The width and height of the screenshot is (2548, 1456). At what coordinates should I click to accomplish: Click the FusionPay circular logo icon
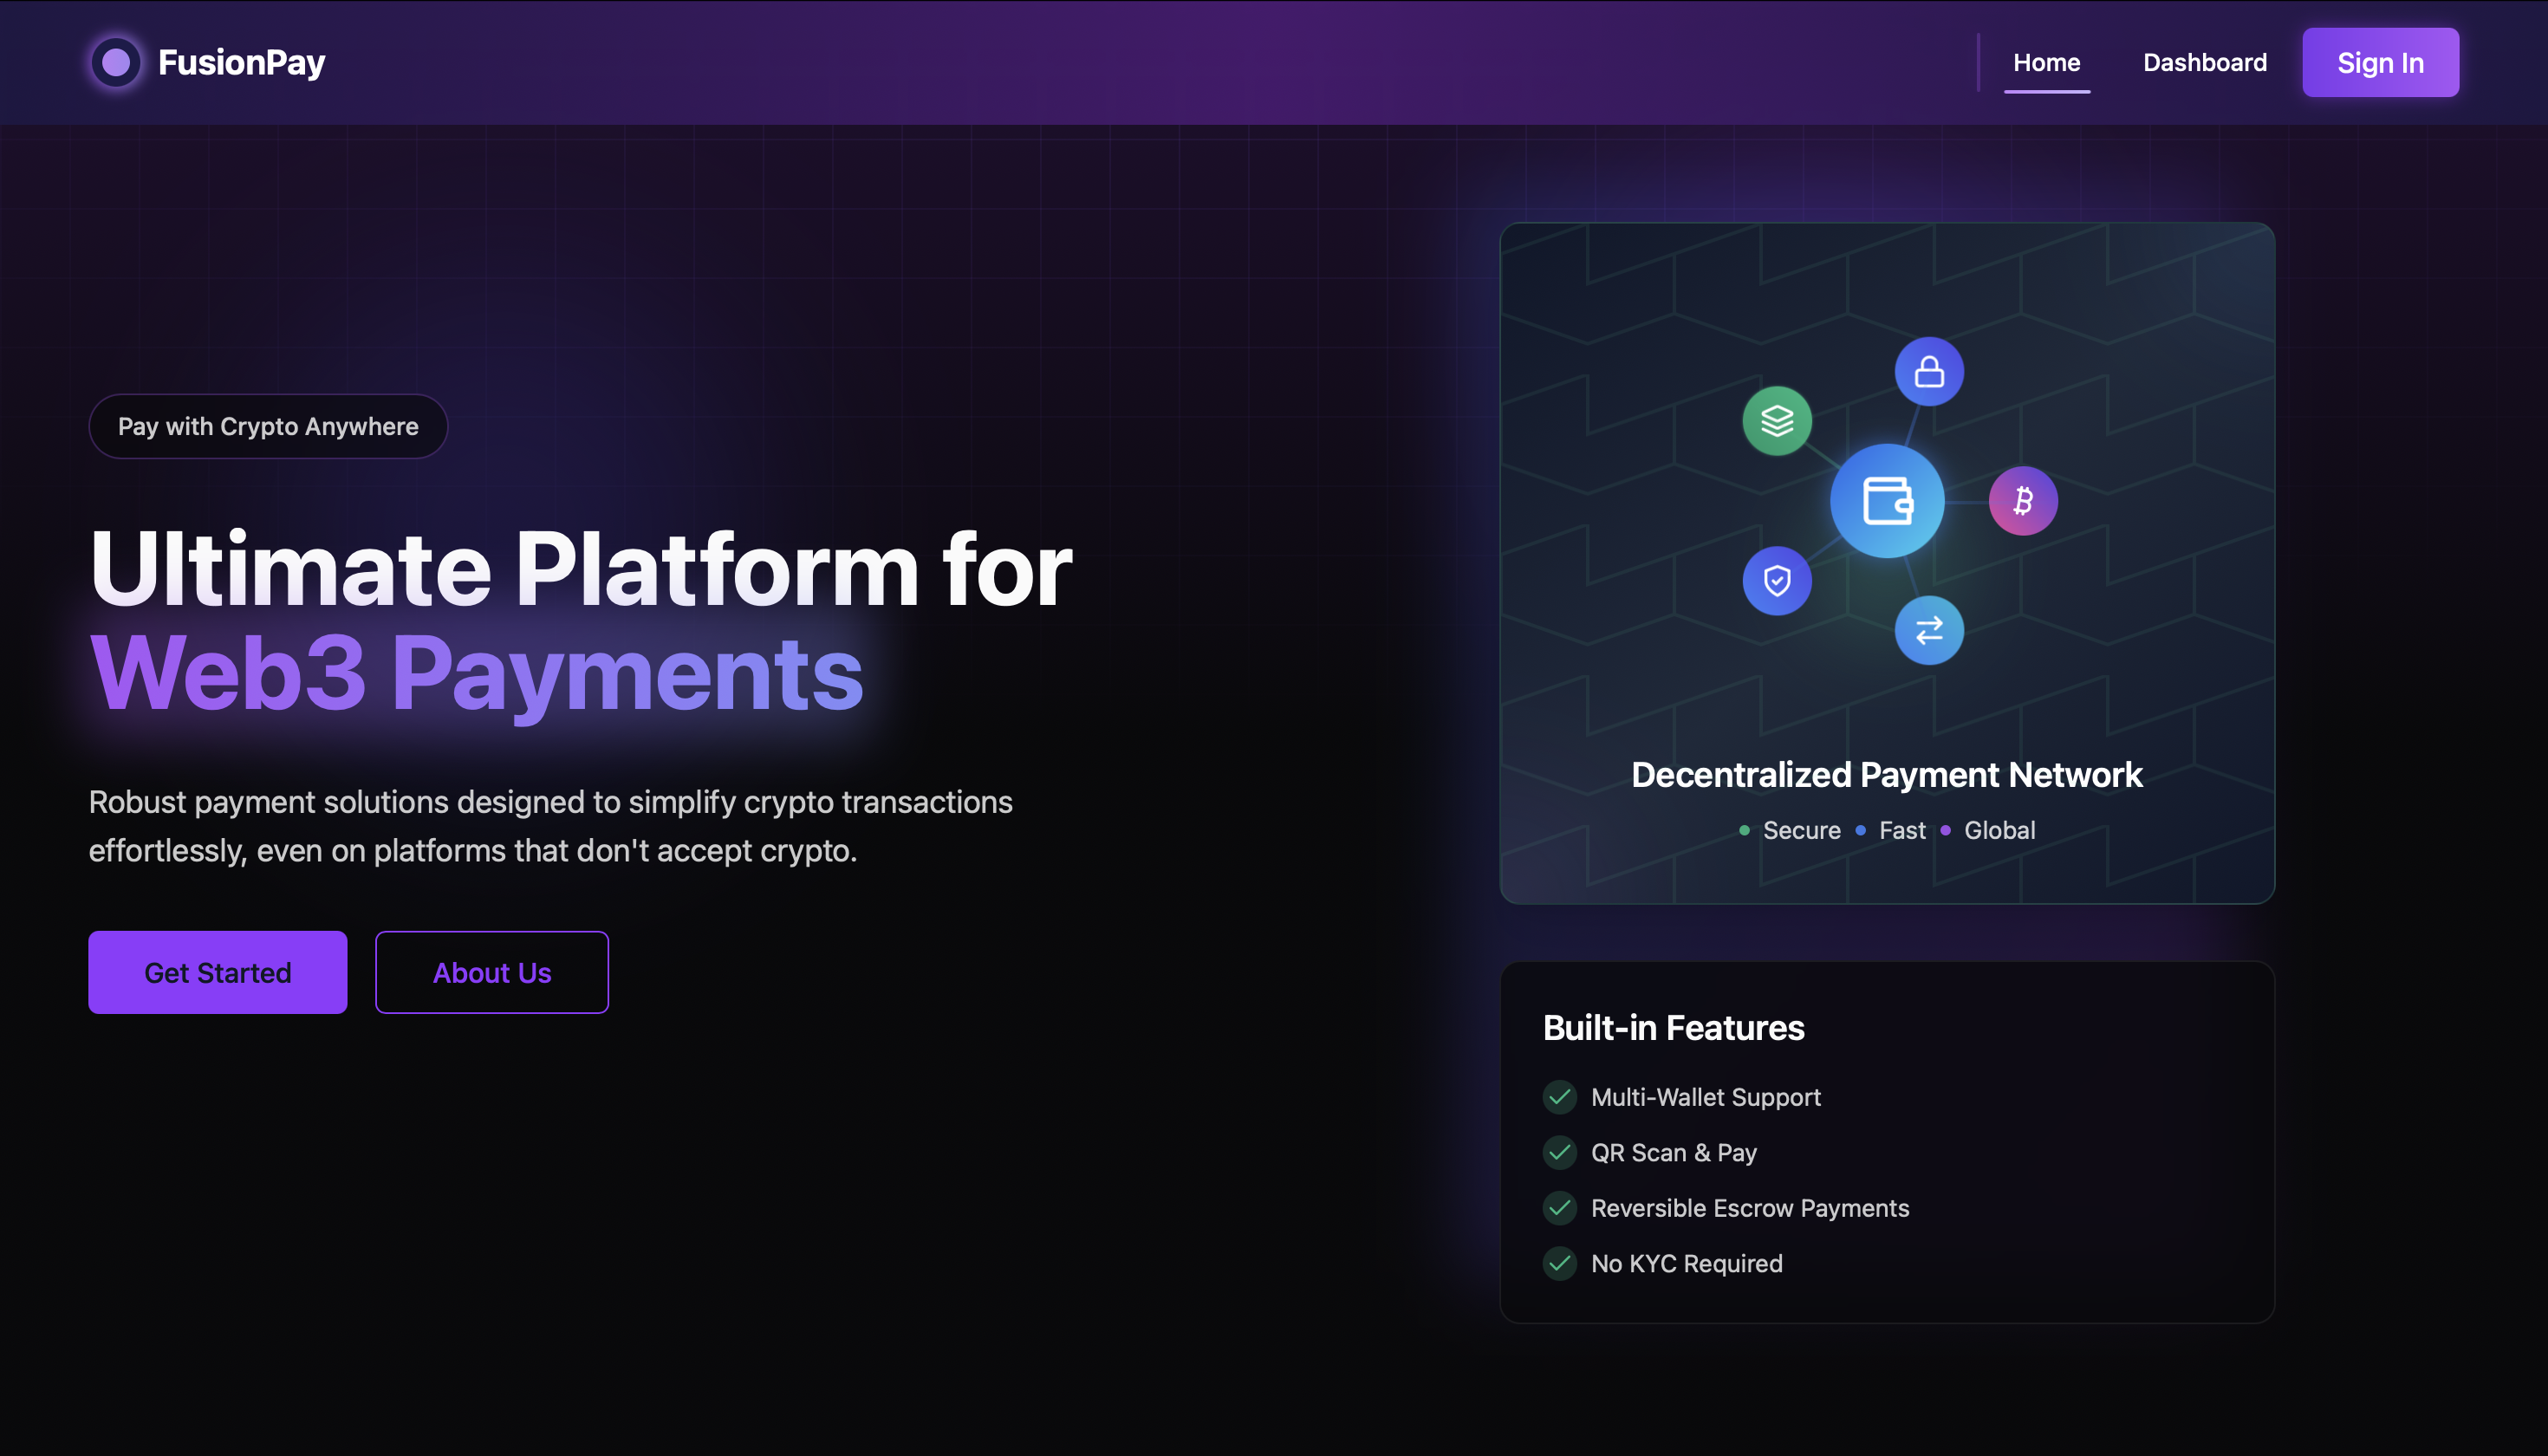116,63
